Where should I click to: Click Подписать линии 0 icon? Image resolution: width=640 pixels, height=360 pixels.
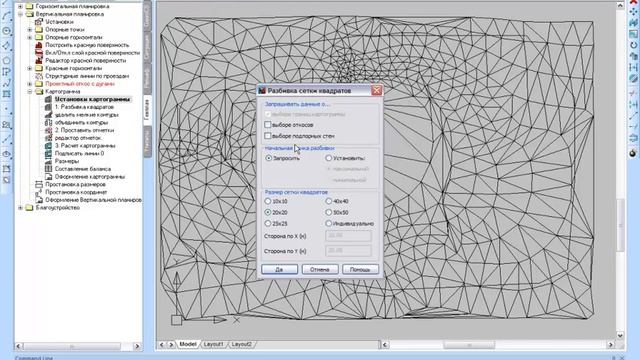(48, 153)
